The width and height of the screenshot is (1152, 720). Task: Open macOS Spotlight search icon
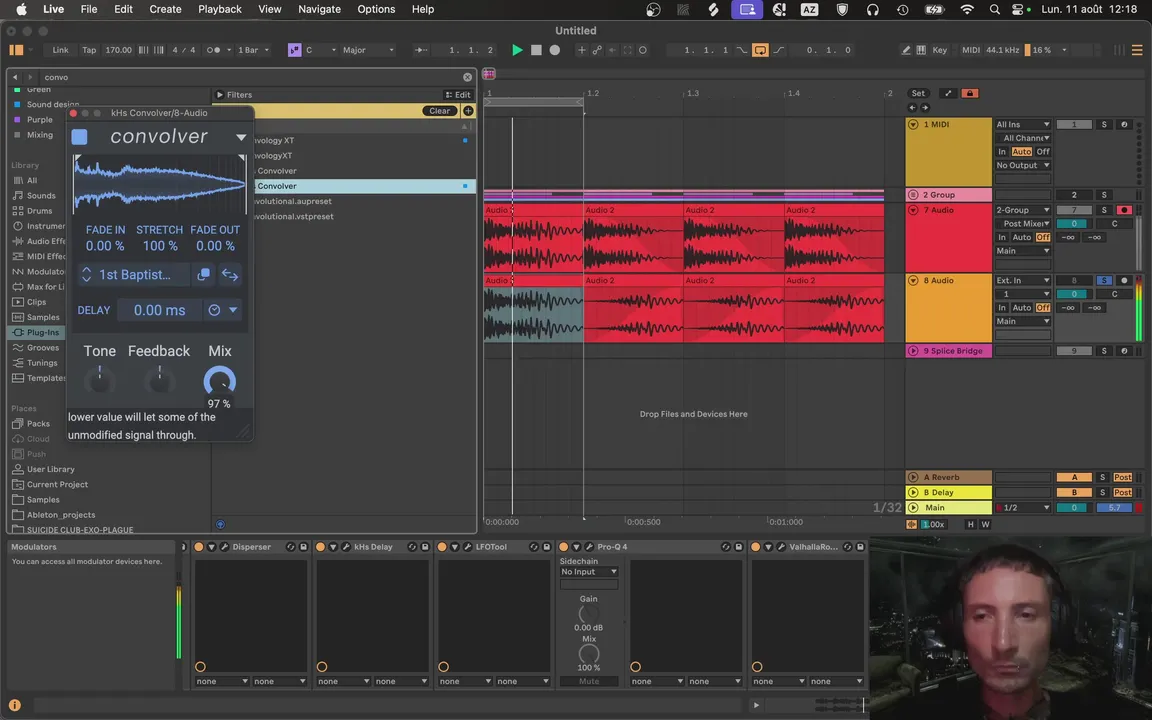pos(994,10)
